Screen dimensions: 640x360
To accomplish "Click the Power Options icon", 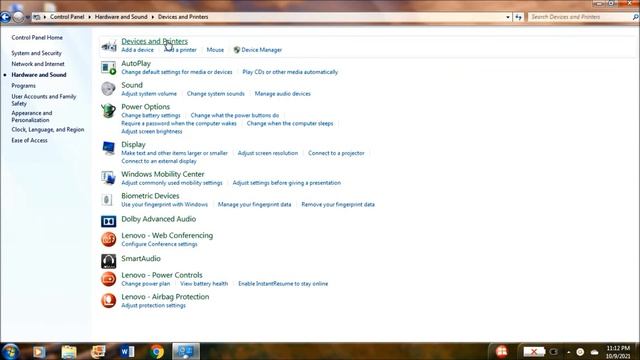I will point(109,111).
